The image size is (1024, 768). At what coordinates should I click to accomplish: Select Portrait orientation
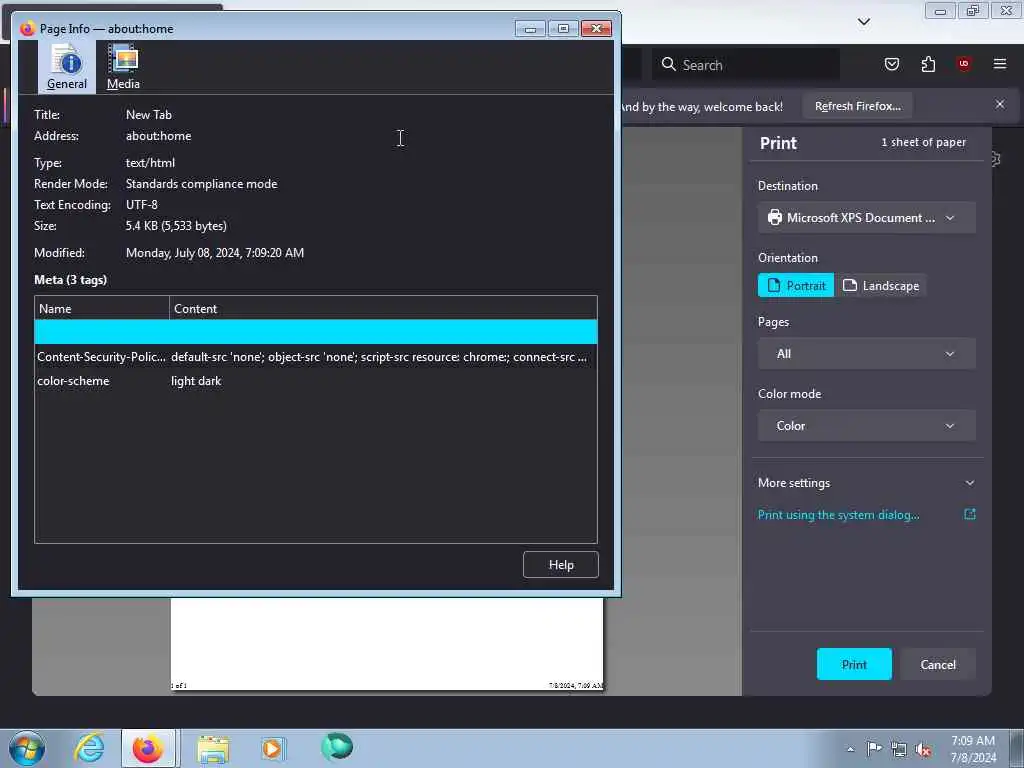point(795,285)
